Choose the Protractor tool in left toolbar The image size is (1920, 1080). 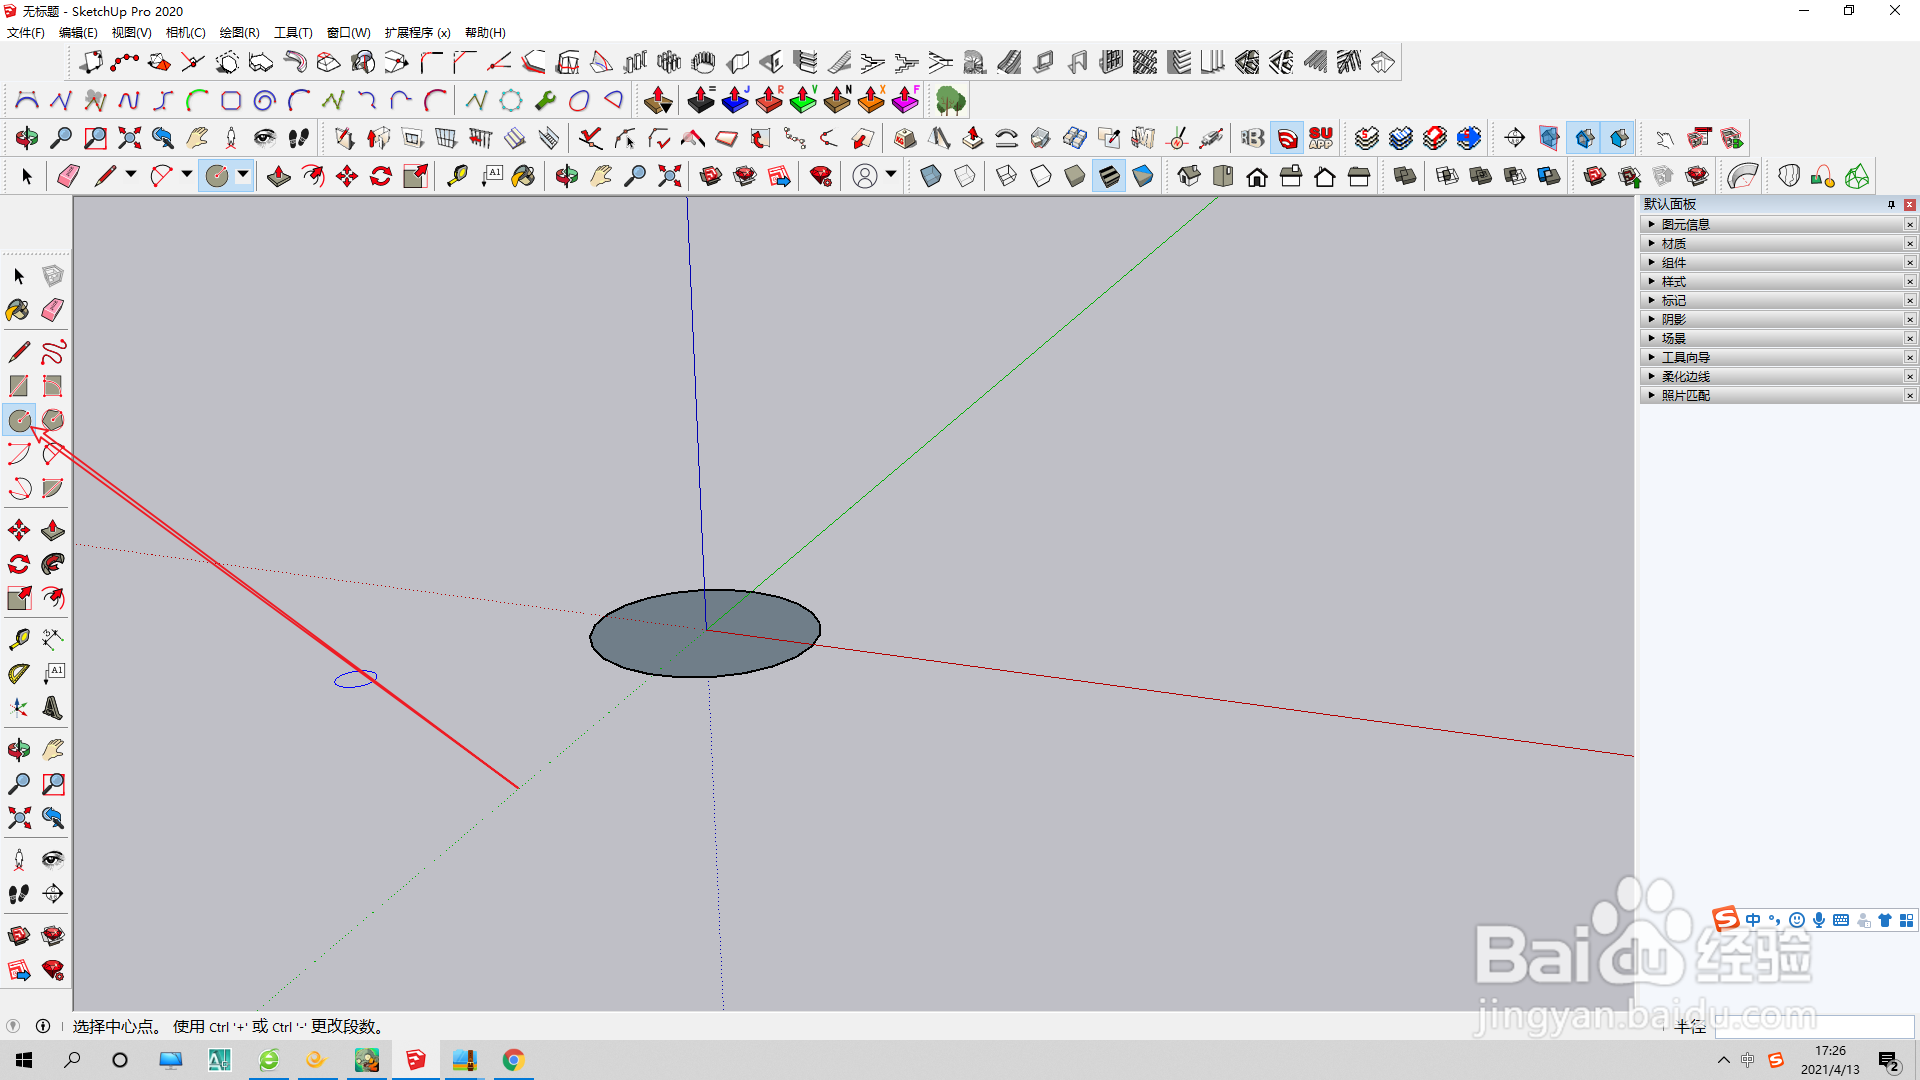point(19,674)
